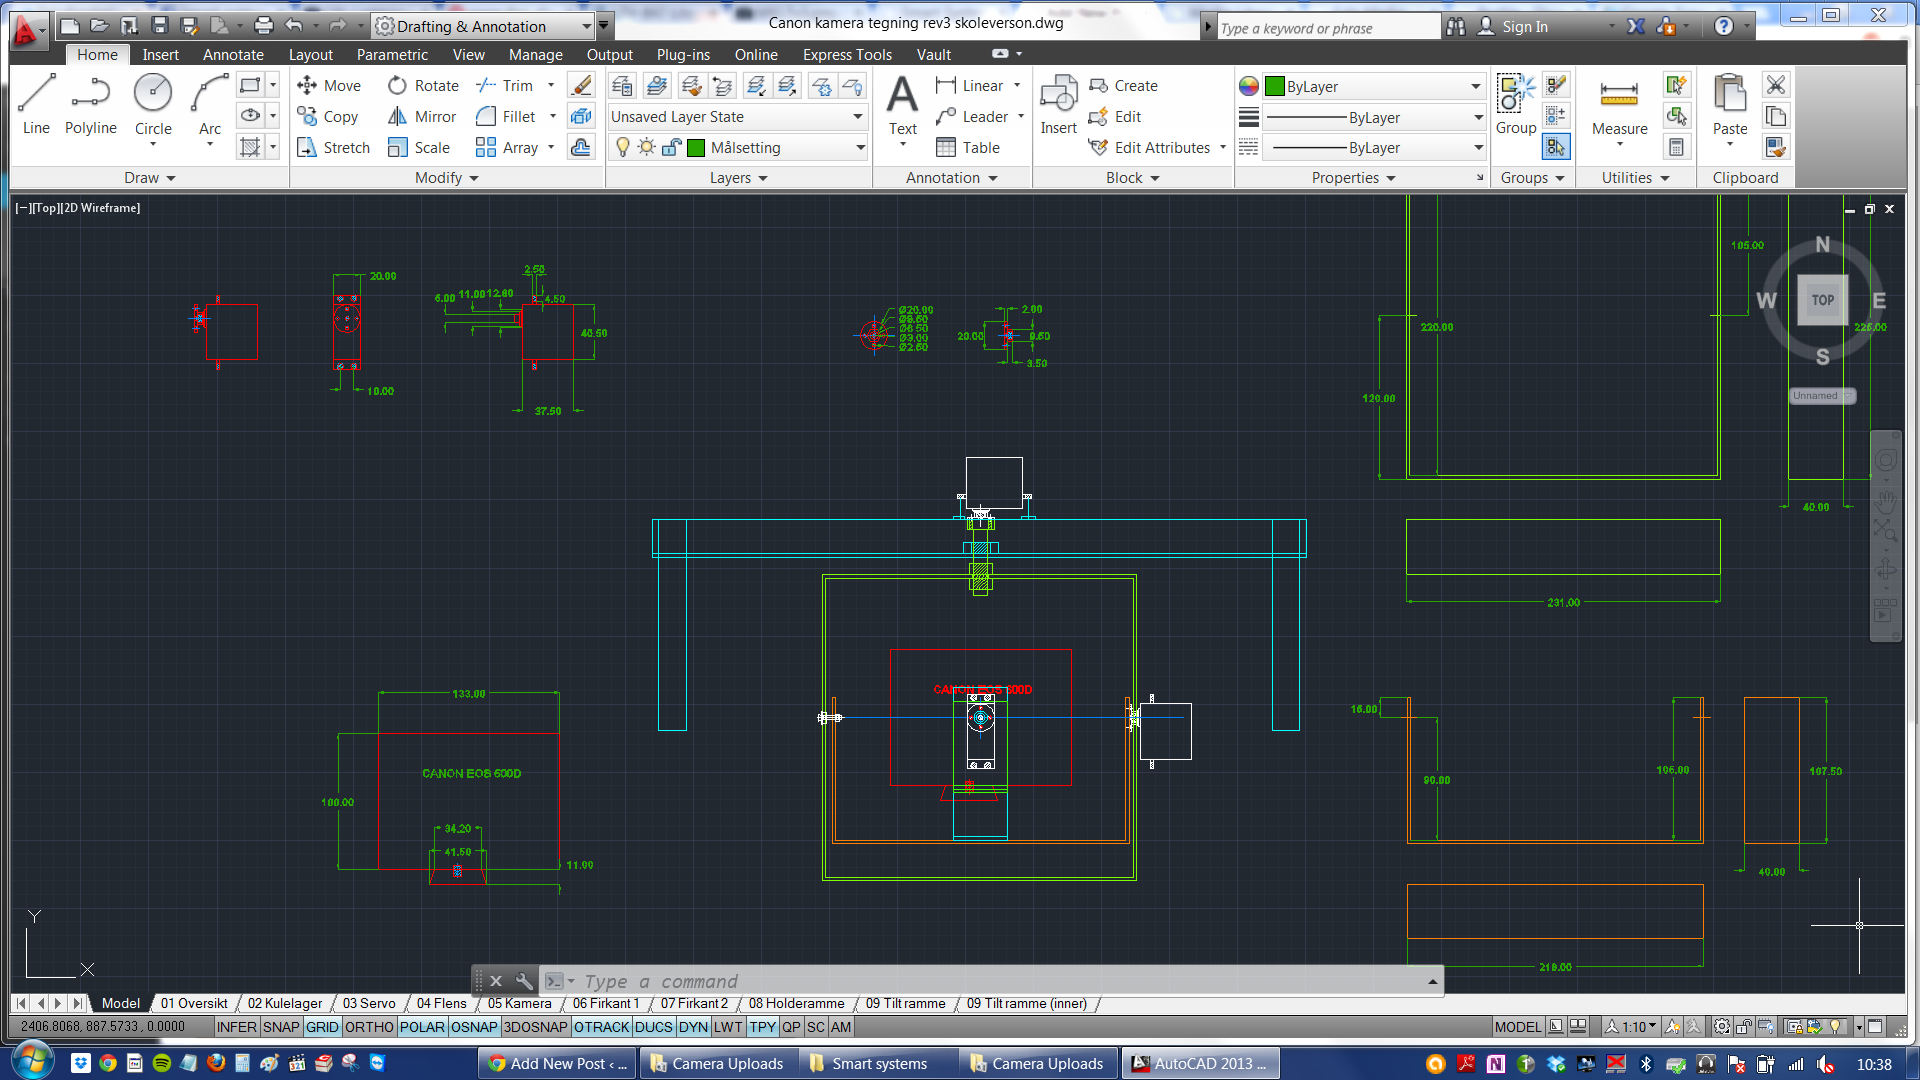
Task: Toggle DYN input in status bar
Action: (693, 1027)
